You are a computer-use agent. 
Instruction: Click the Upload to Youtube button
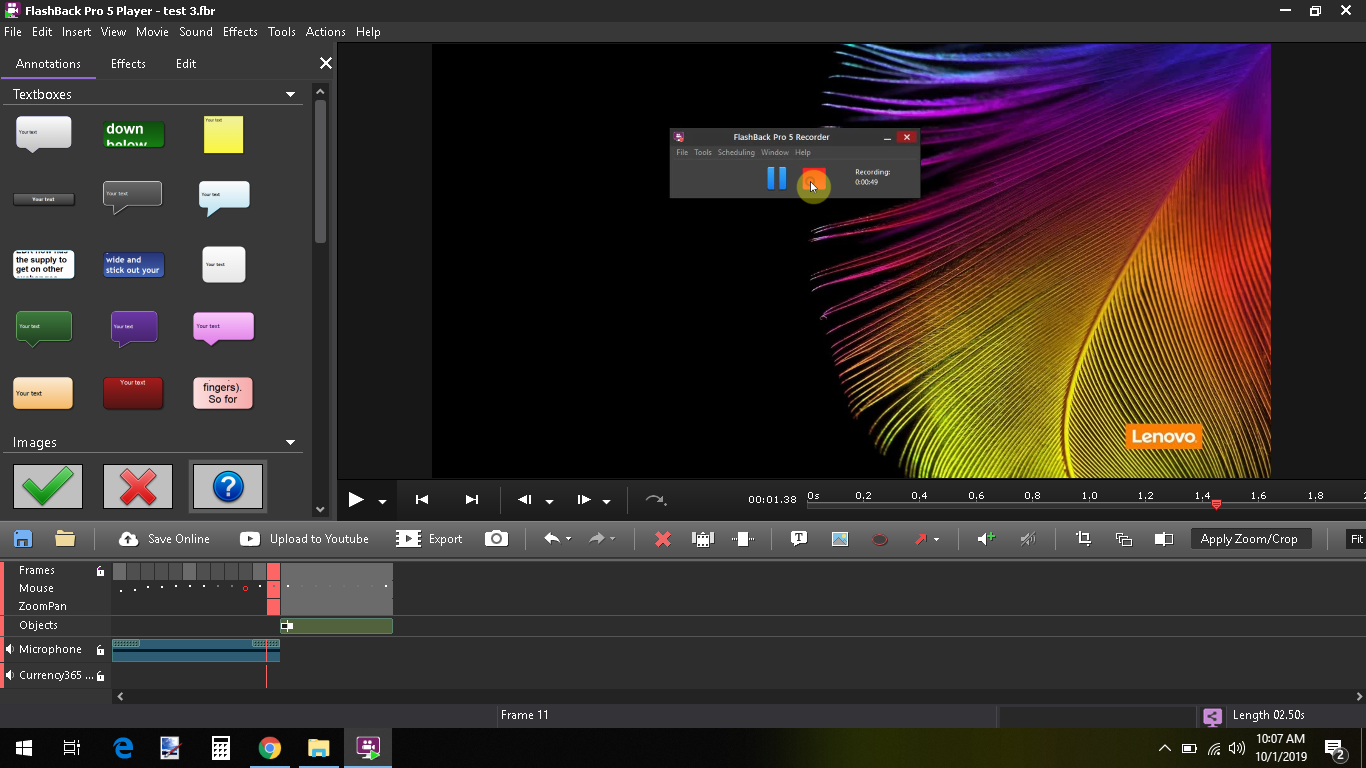click(305, 539)
